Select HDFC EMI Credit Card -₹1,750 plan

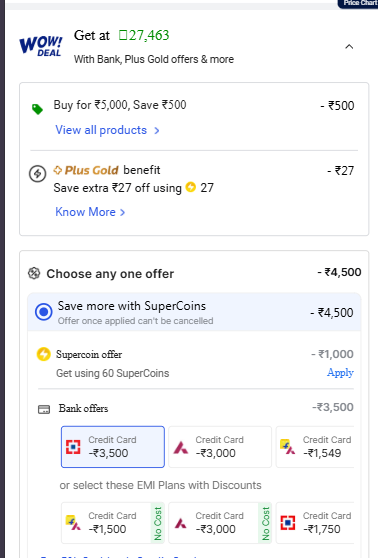tap(315, 523)
